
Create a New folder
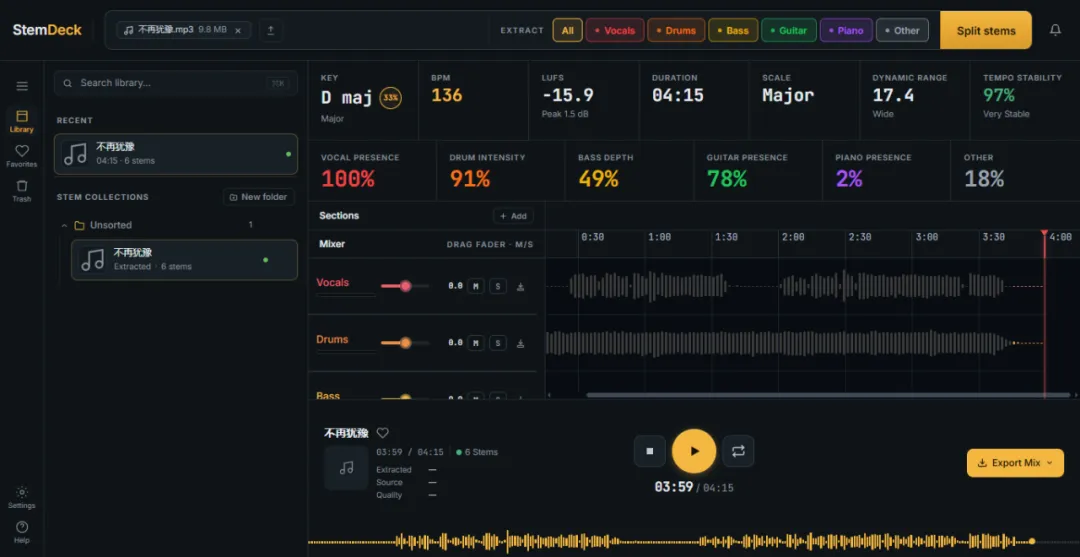[x=259, y=197]
